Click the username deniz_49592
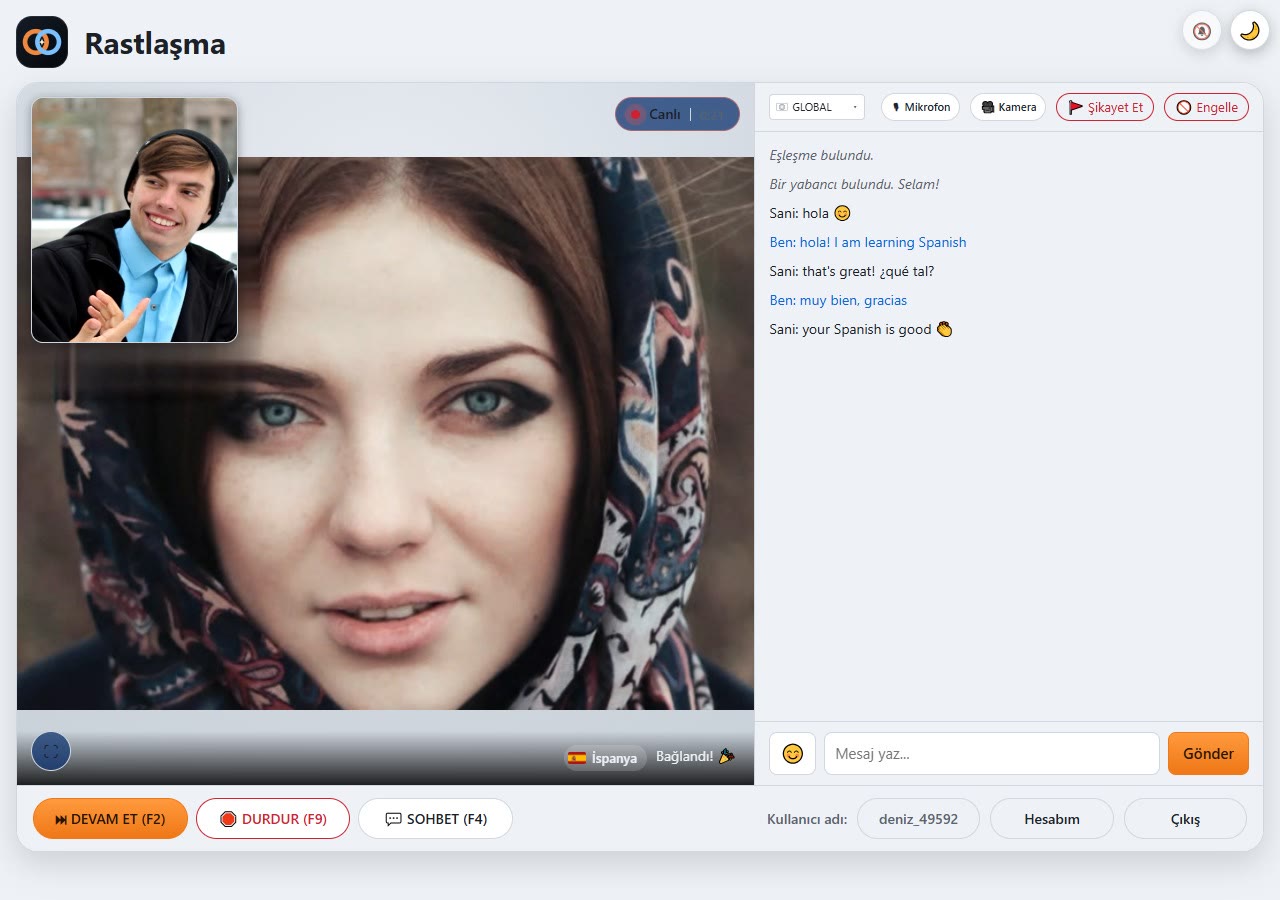This screenshot has width=1280, height=900. (x=918, y=819)
